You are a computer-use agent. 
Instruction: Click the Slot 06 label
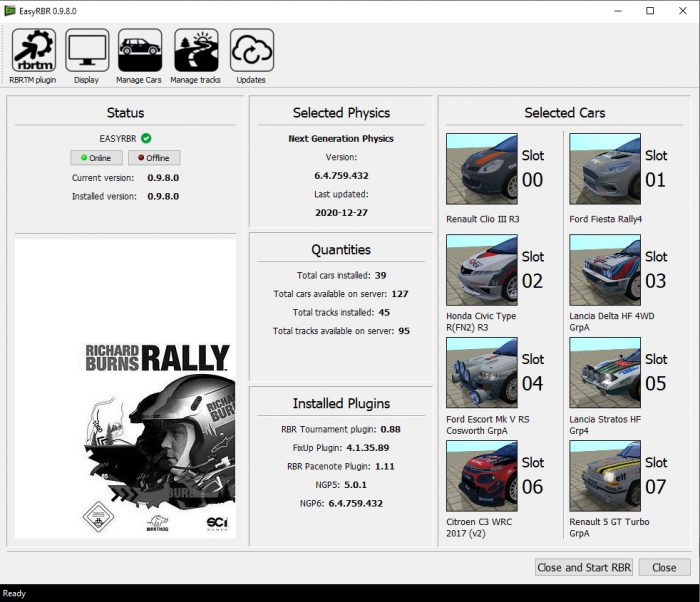pos(533,476)
